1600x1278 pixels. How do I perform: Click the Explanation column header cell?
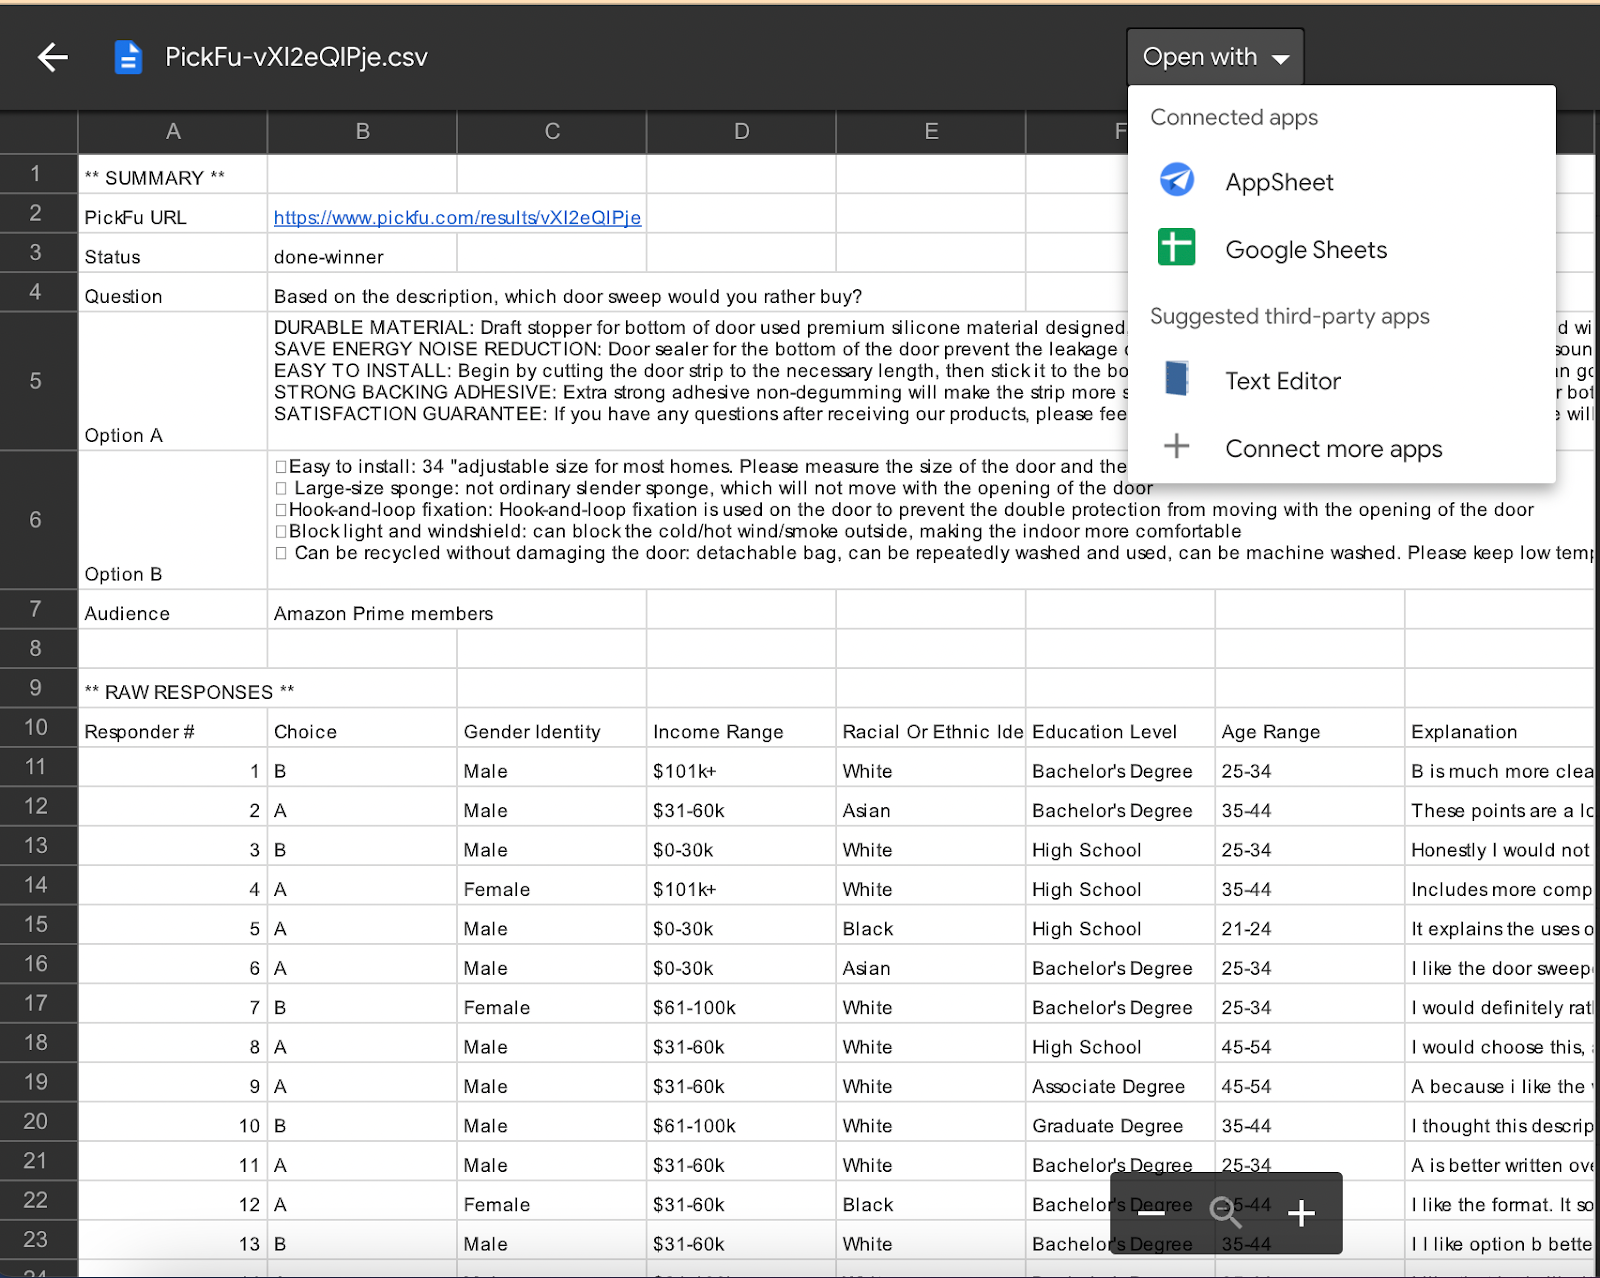point(1499,731)
